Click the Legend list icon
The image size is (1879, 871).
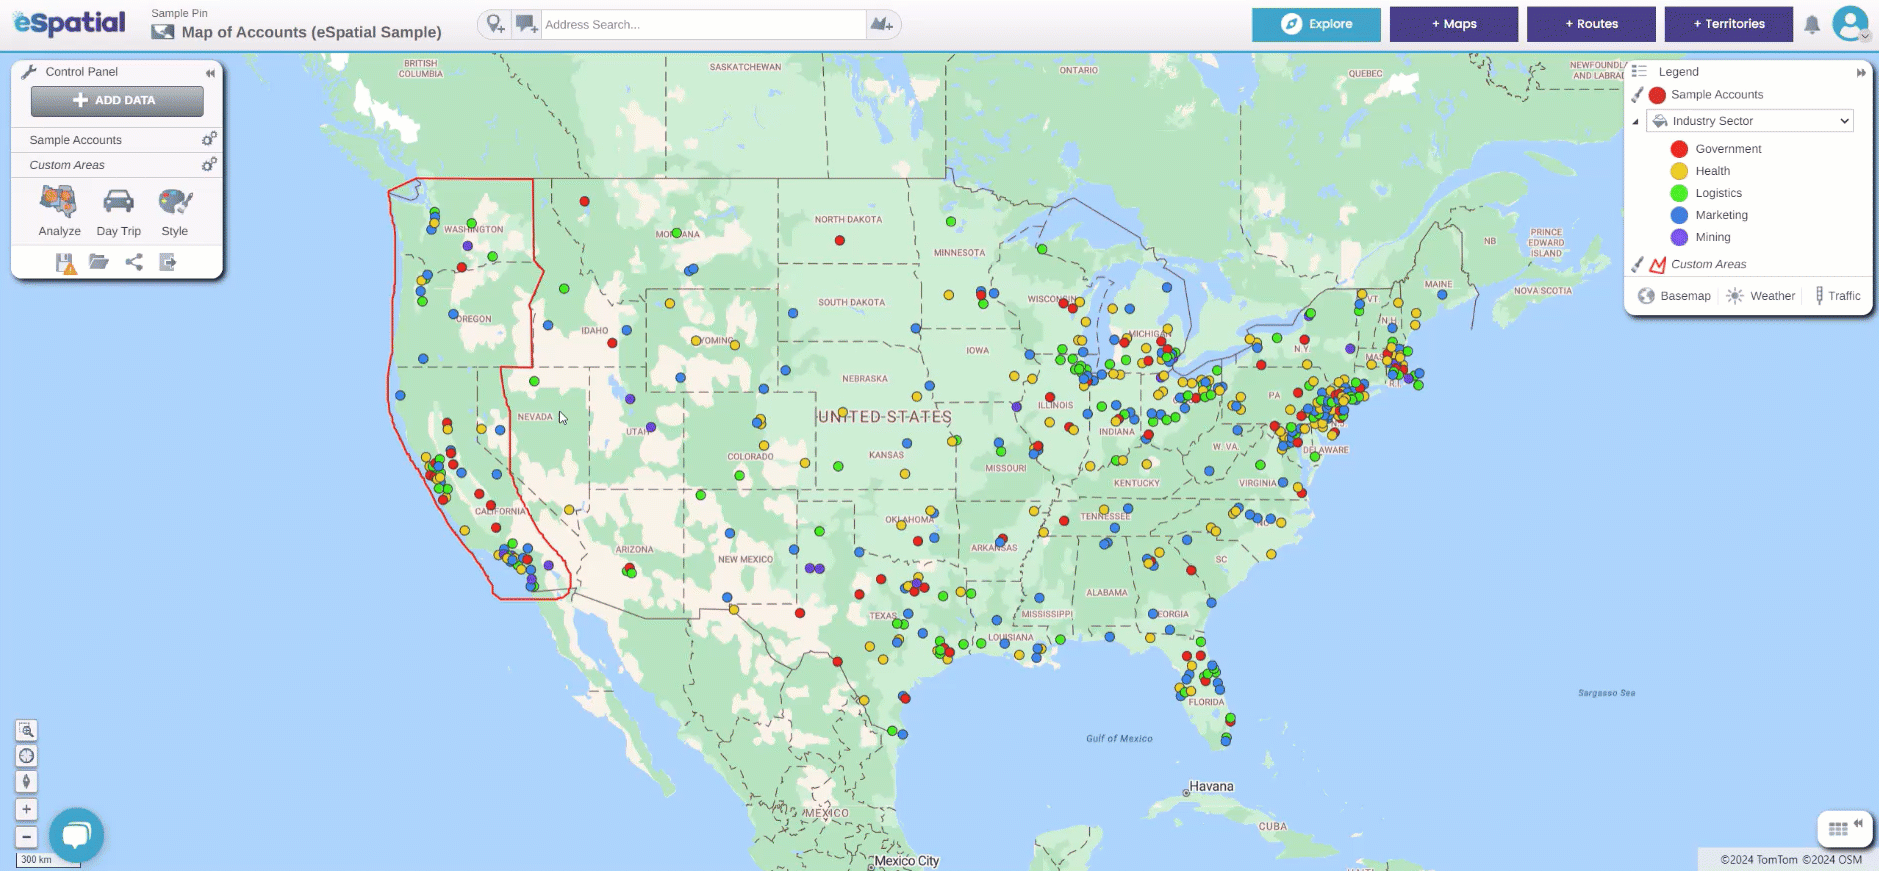pyautogui.click(x=1639, y=71)
